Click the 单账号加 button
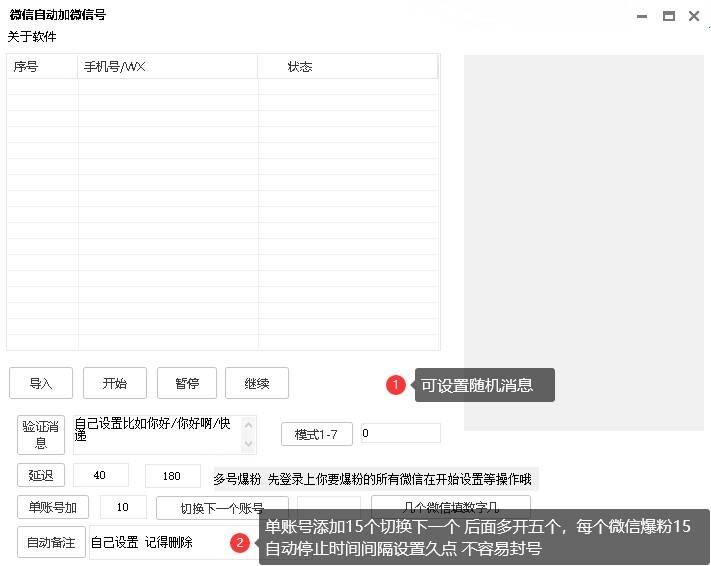Screen dimensions: 711x566 (52, 507)
